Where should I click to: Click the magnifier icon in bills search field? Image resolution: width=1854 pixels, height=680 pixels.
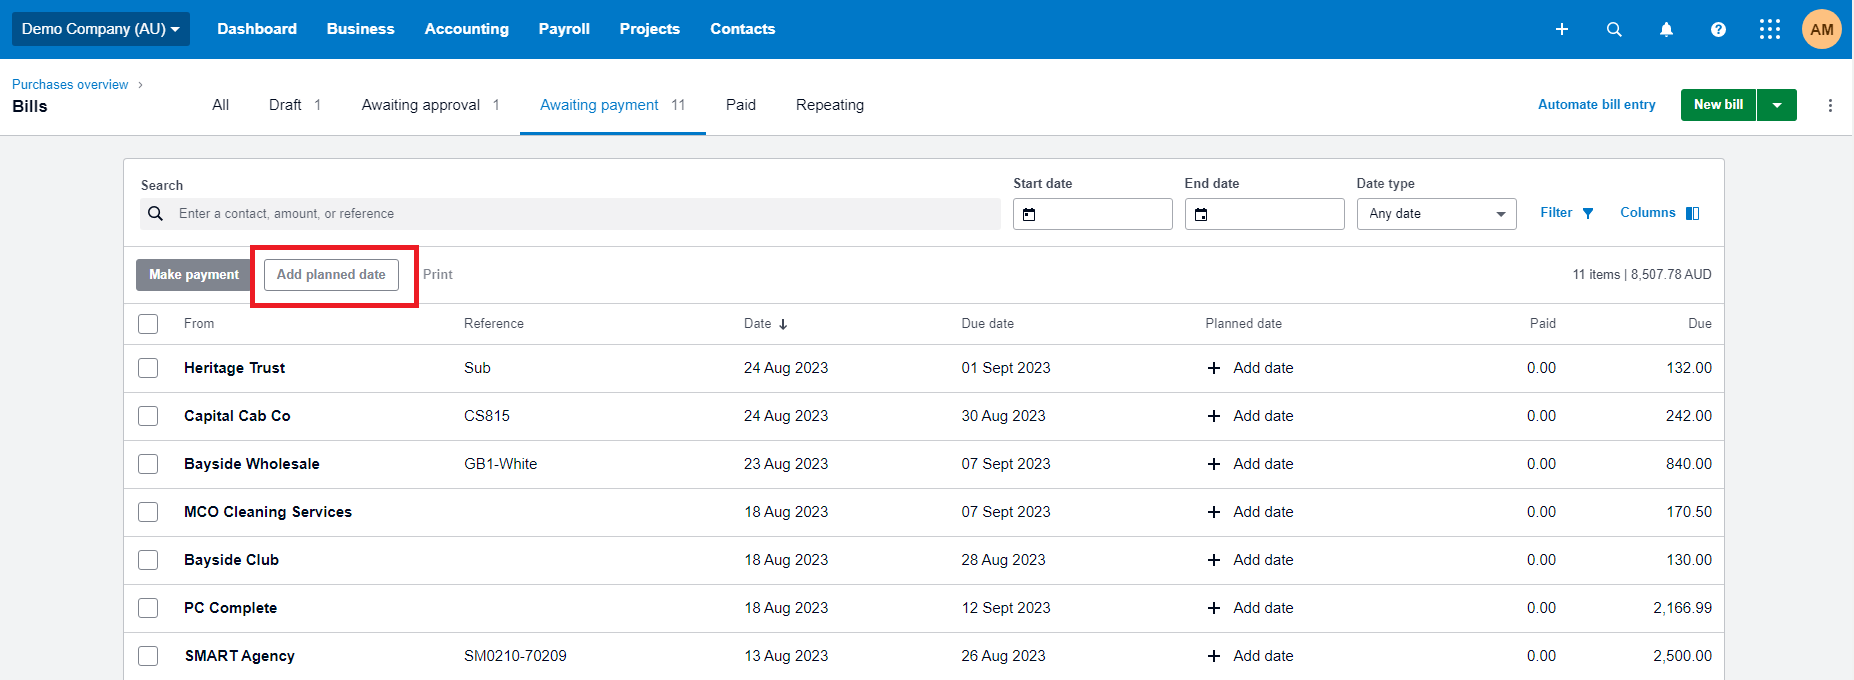pyautogui.click(x=155, y=213)
